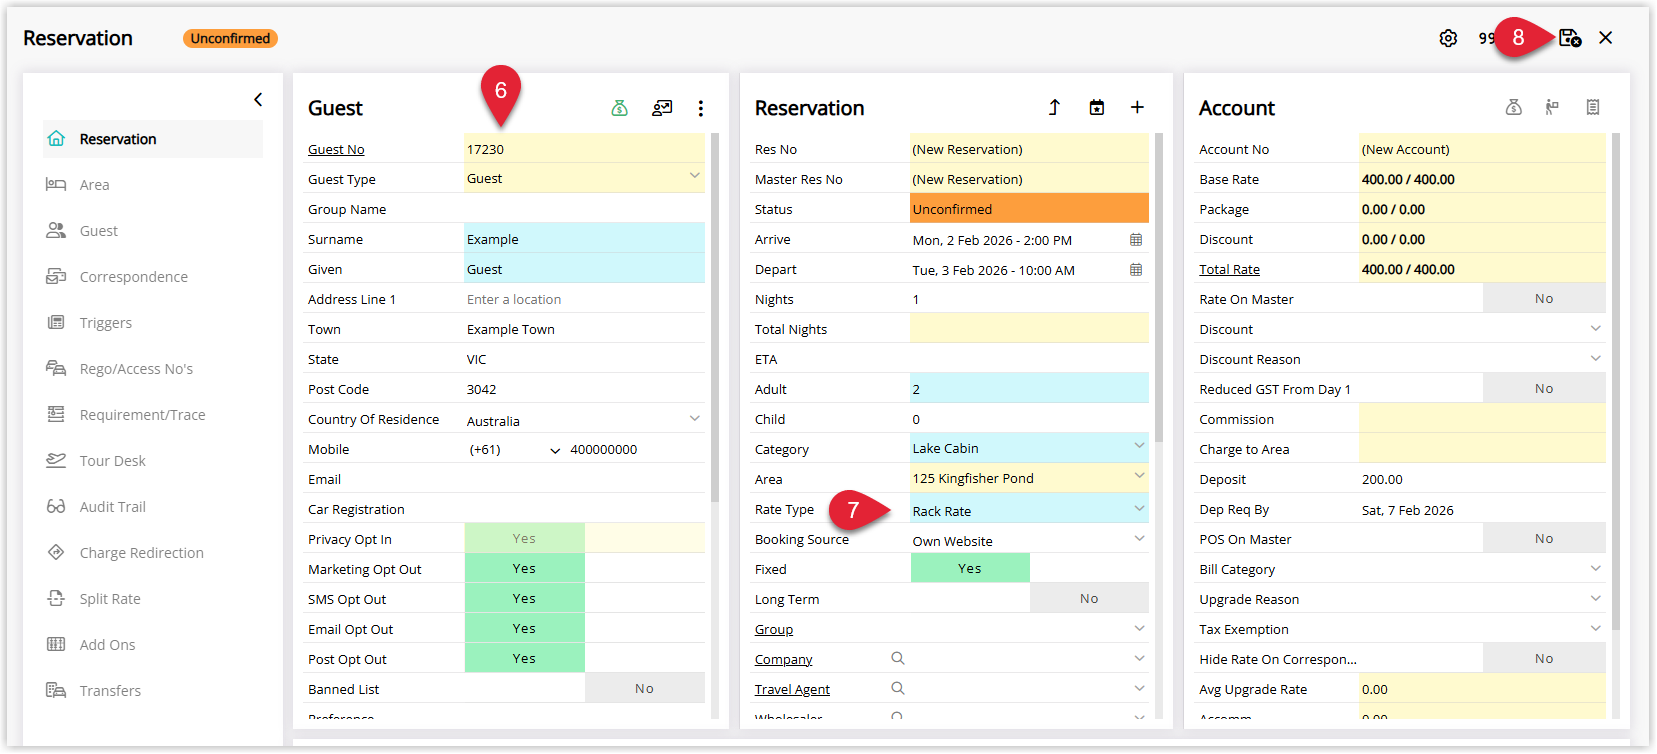
Task: Select Audit Trail in the sidebar
Action: pos(113,507)
